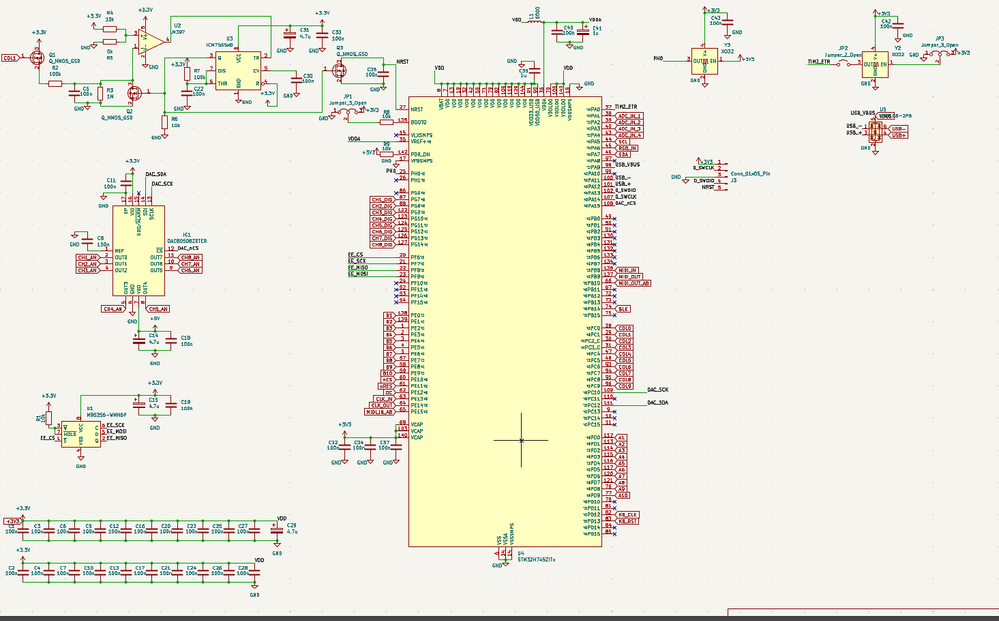Select capacitor C8 150n symbol
Viewport: 999px width, 621px height.
tap(88, 241)
